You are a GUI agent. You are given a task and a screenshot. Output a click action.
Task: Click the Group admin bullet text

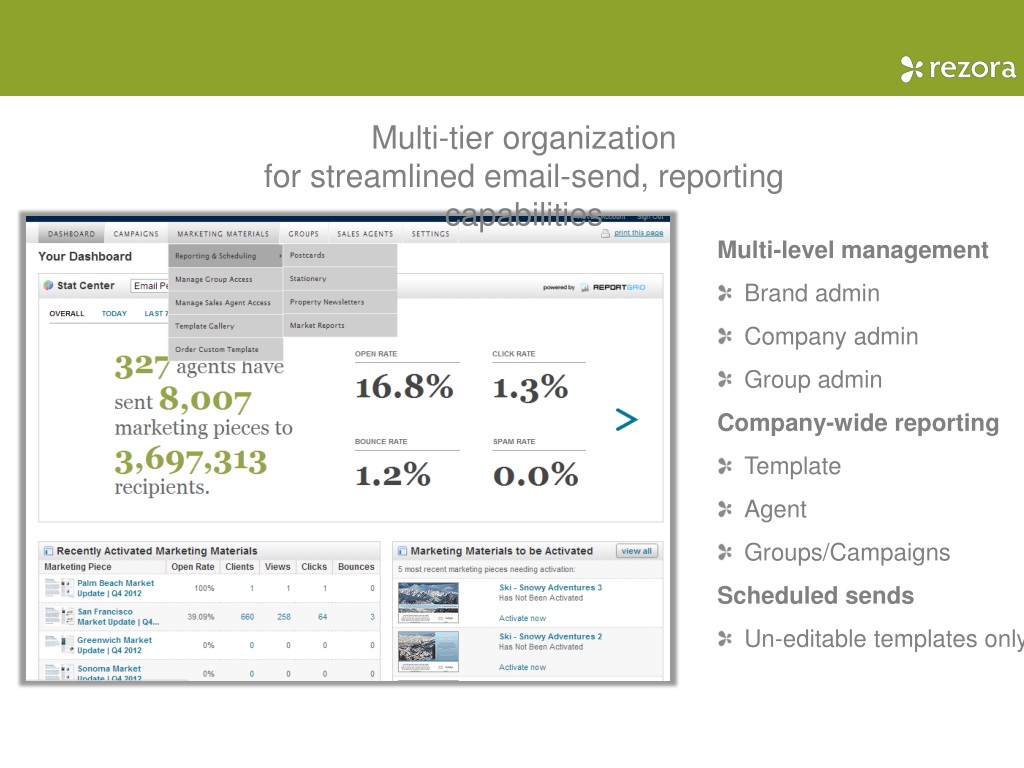click(x=813, y=379)
